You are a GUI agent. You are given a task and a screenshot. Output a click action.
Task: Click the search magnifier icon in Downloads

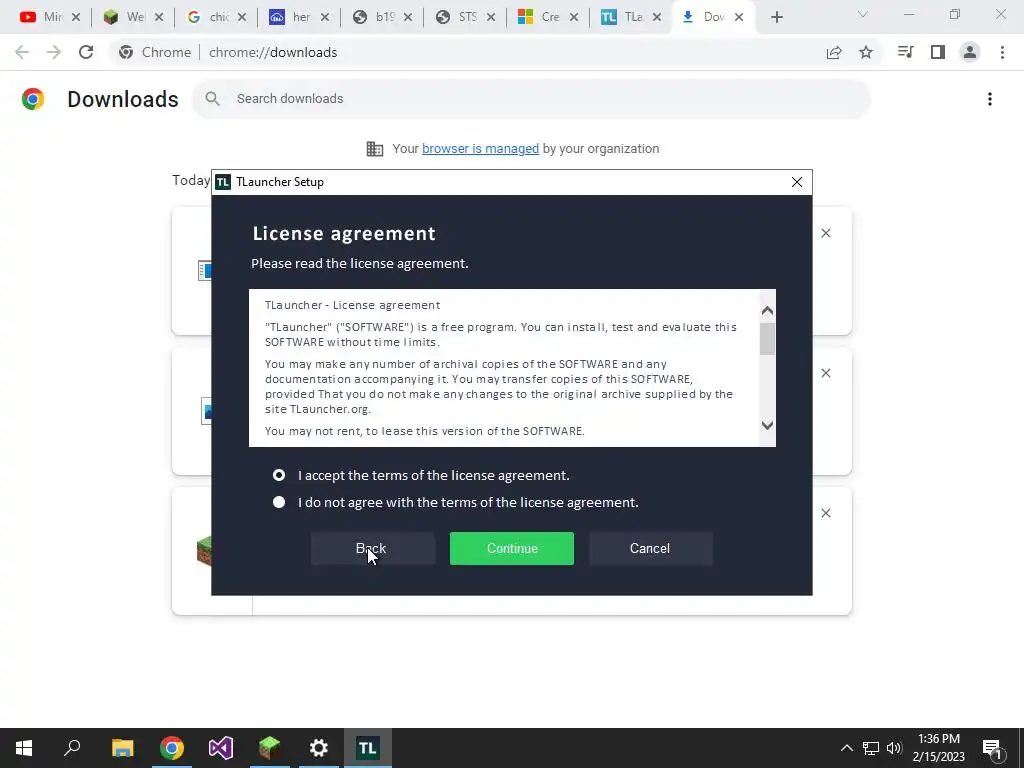[x=212, y=99]
